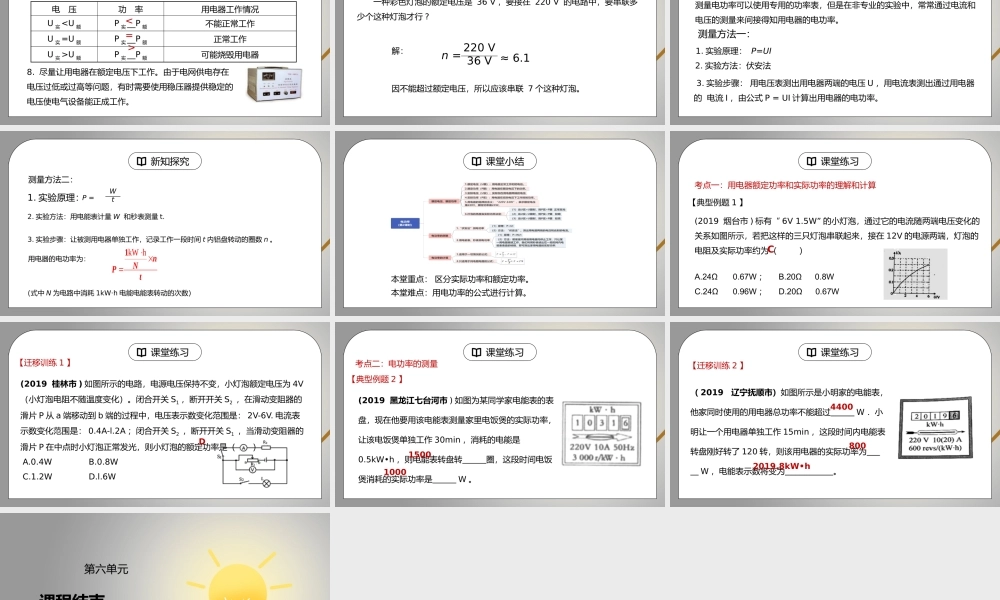
Task: Click the 正常工作 table cell
Action: [230, 40]
